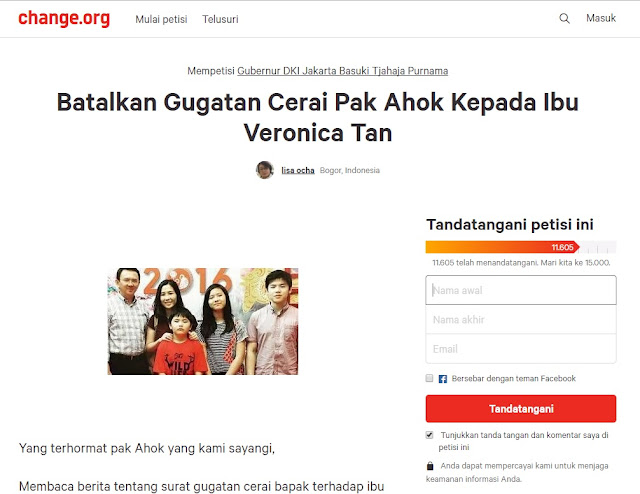This screenshot has height=494, width=640.
Task: Click the Facebook logo icon
Action: 442,379
